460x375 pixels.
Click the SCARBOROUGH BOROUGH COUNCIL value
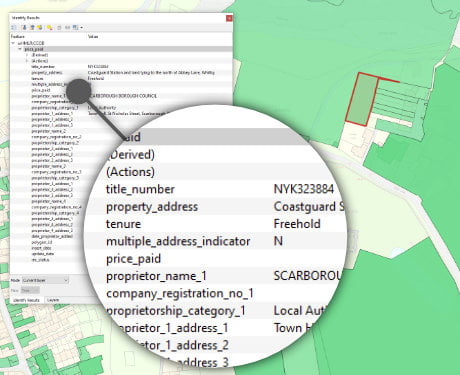pyautogui.click(x=122, y=96)
